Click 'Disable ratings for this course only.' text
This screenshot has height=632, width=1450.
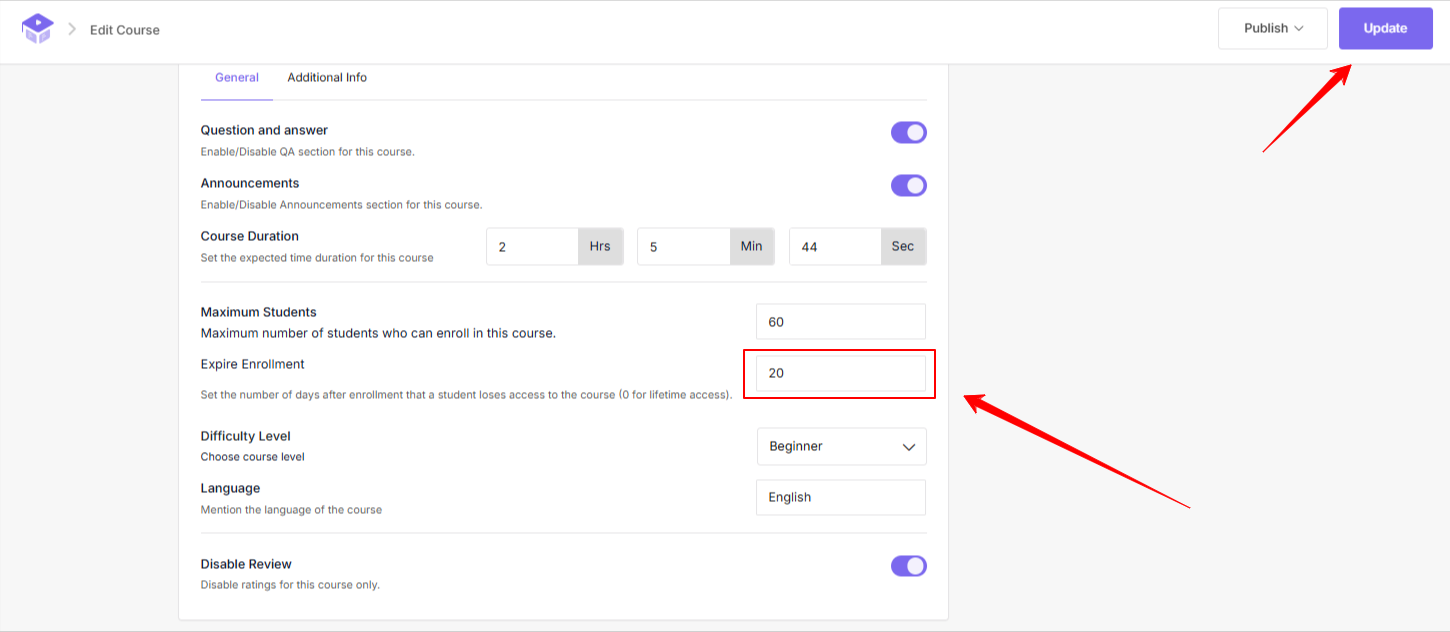pyautogui.click(x=290, y=585)
